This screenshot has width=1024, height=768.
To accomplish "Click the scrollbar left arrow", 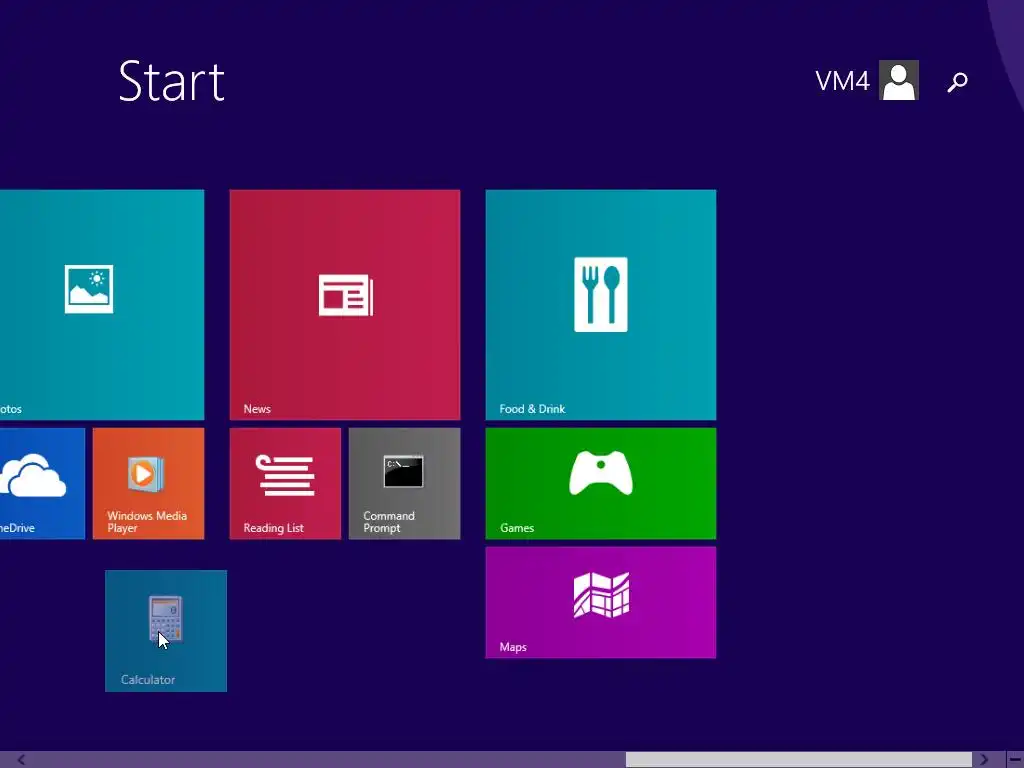I will tap(21, 760).
